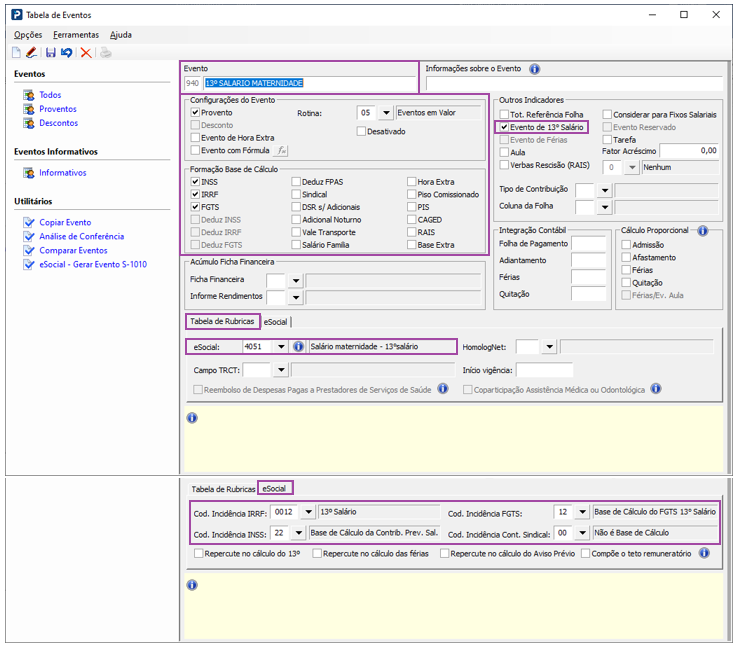Show Todos events list

pos(50,95)
